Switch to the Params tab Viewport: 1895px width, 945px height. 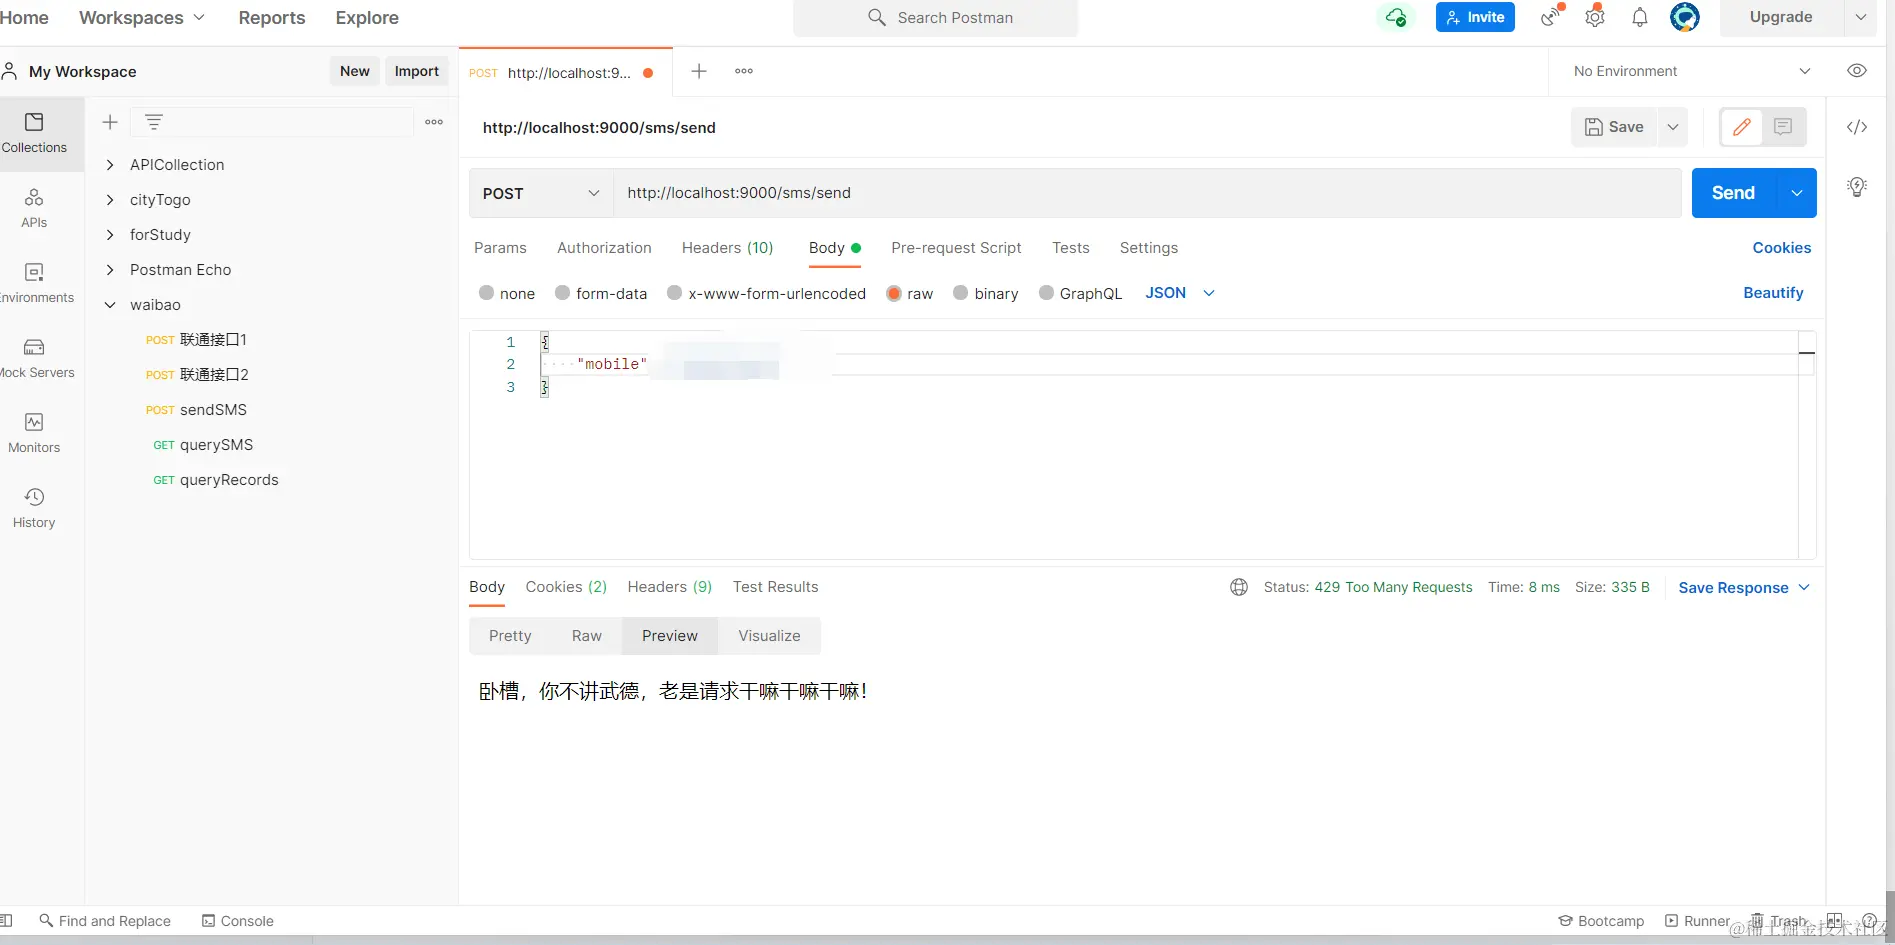tap(500, 248)
